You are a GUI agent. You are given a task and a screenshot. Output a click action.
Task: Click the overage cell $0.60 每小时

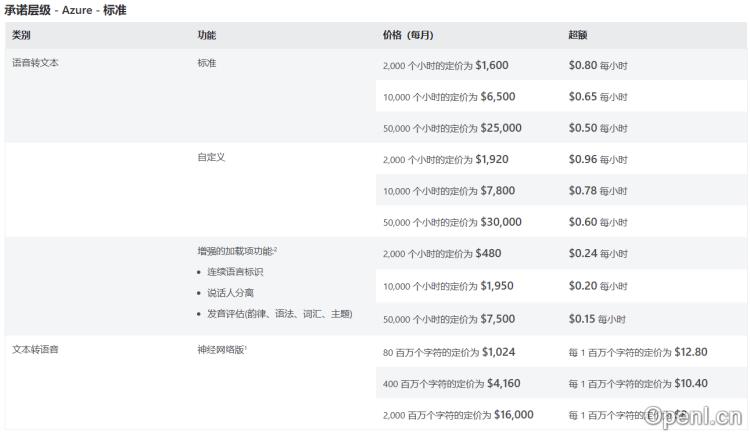pyautogui.click(x=598, y=222)
